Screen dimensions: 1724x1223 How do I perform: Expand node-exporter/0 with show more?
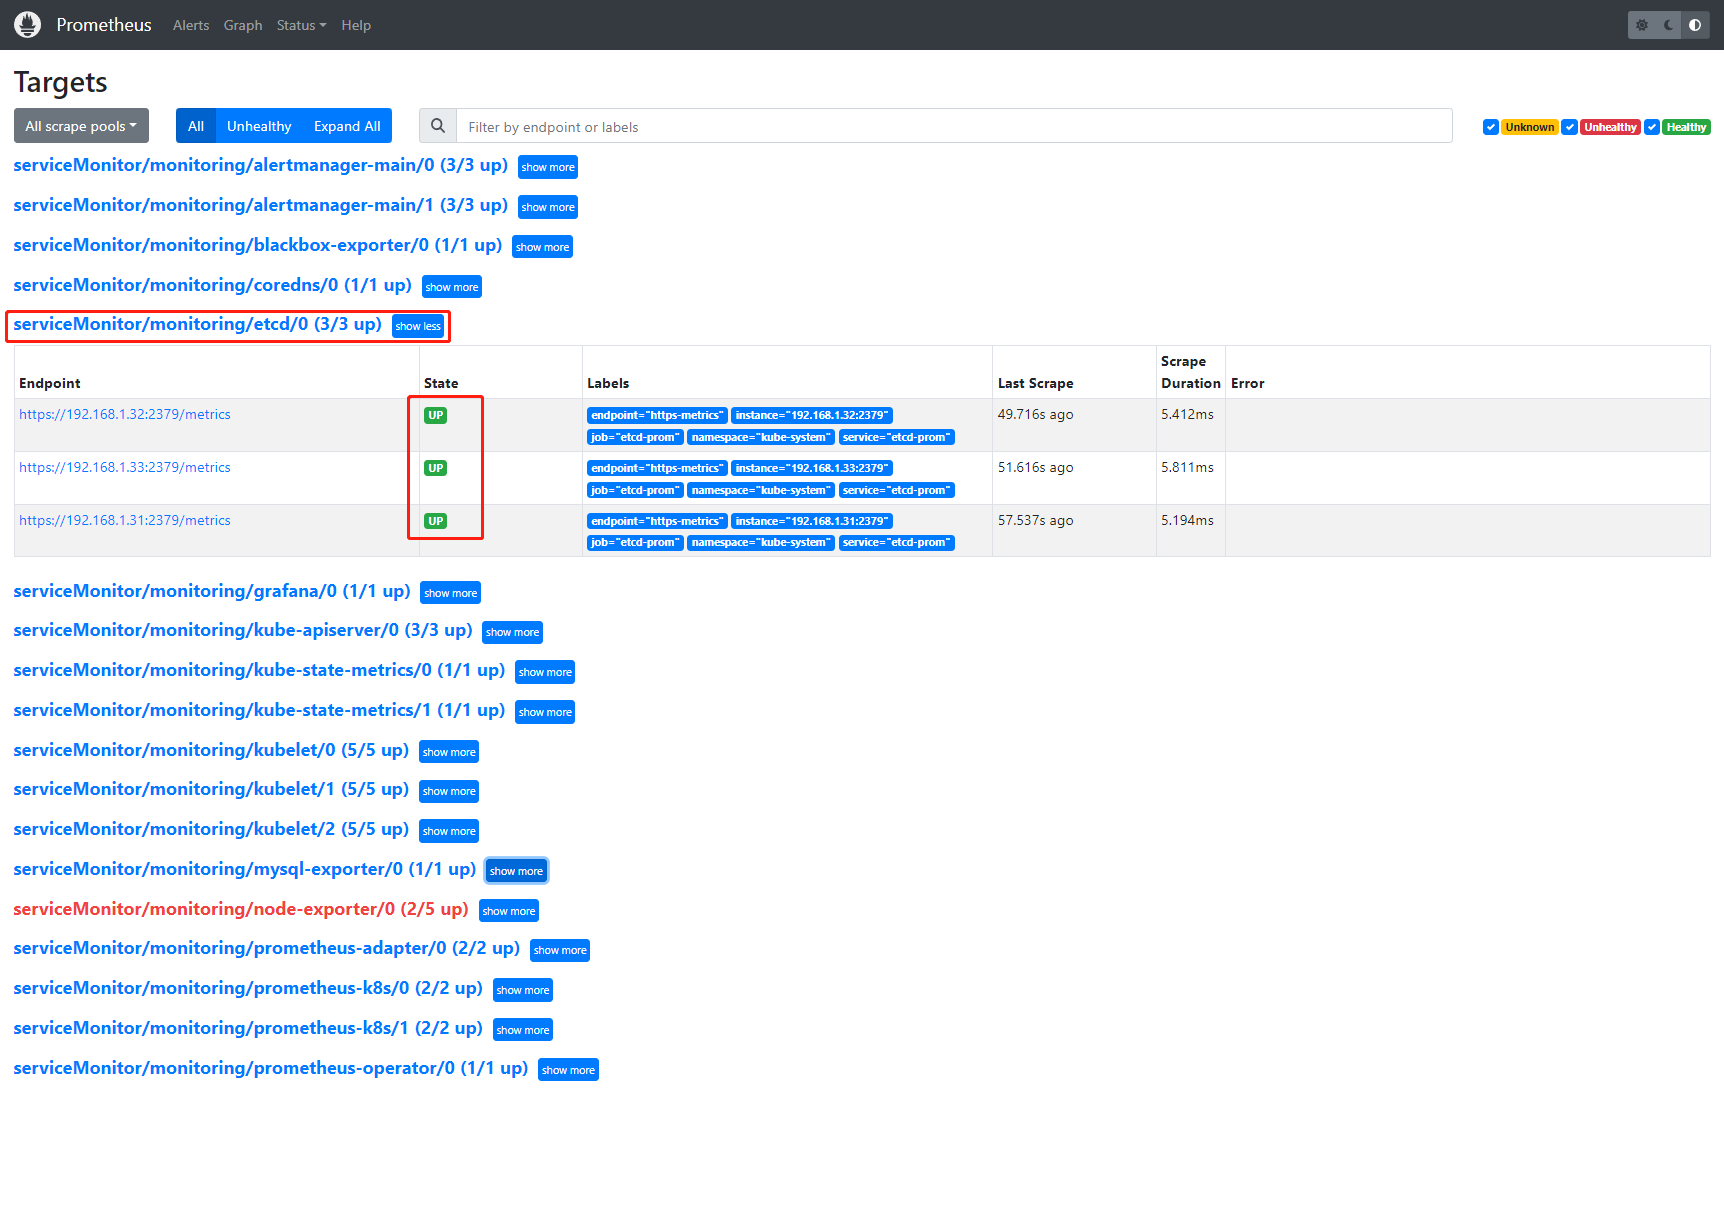[509, 911]
